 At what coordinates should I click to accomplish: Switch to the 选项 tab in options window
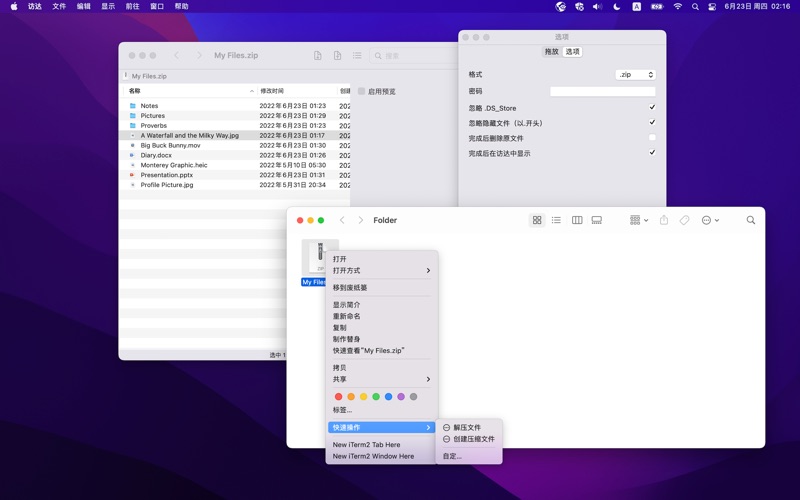572,52
